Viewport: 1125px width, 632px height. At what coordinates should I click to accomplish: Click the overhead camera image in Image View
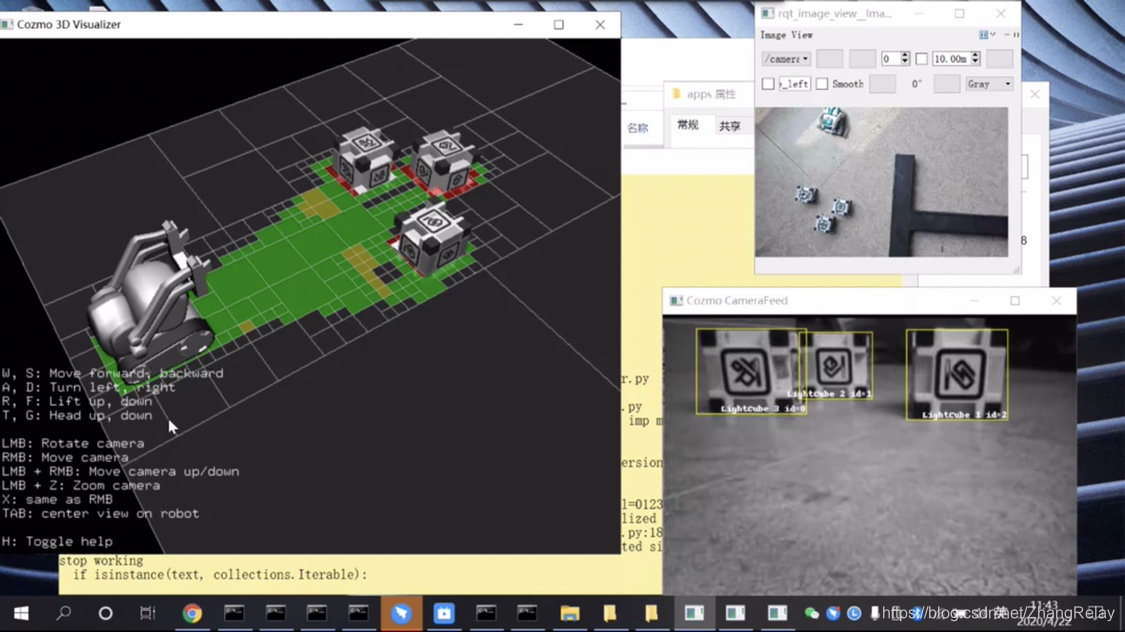(881, 182)
